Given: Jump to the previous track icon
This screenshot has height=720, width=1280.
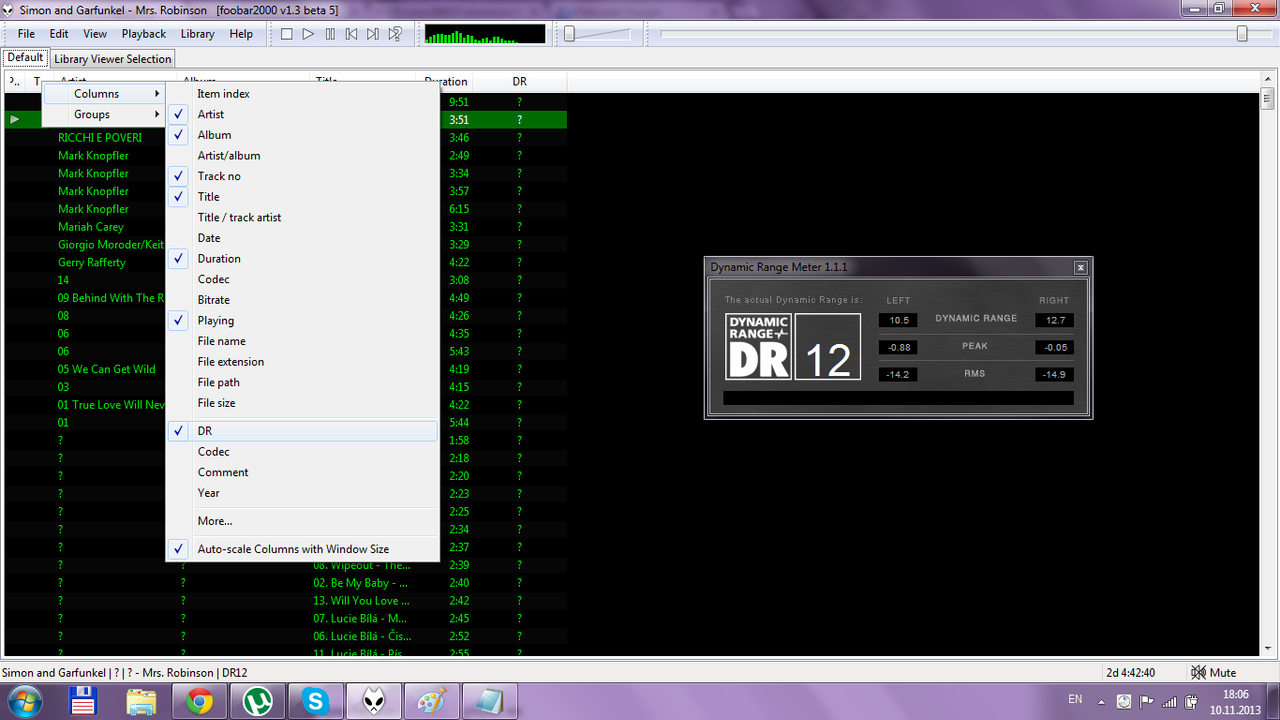Looking at the screenshot, I should click(351, 34).
